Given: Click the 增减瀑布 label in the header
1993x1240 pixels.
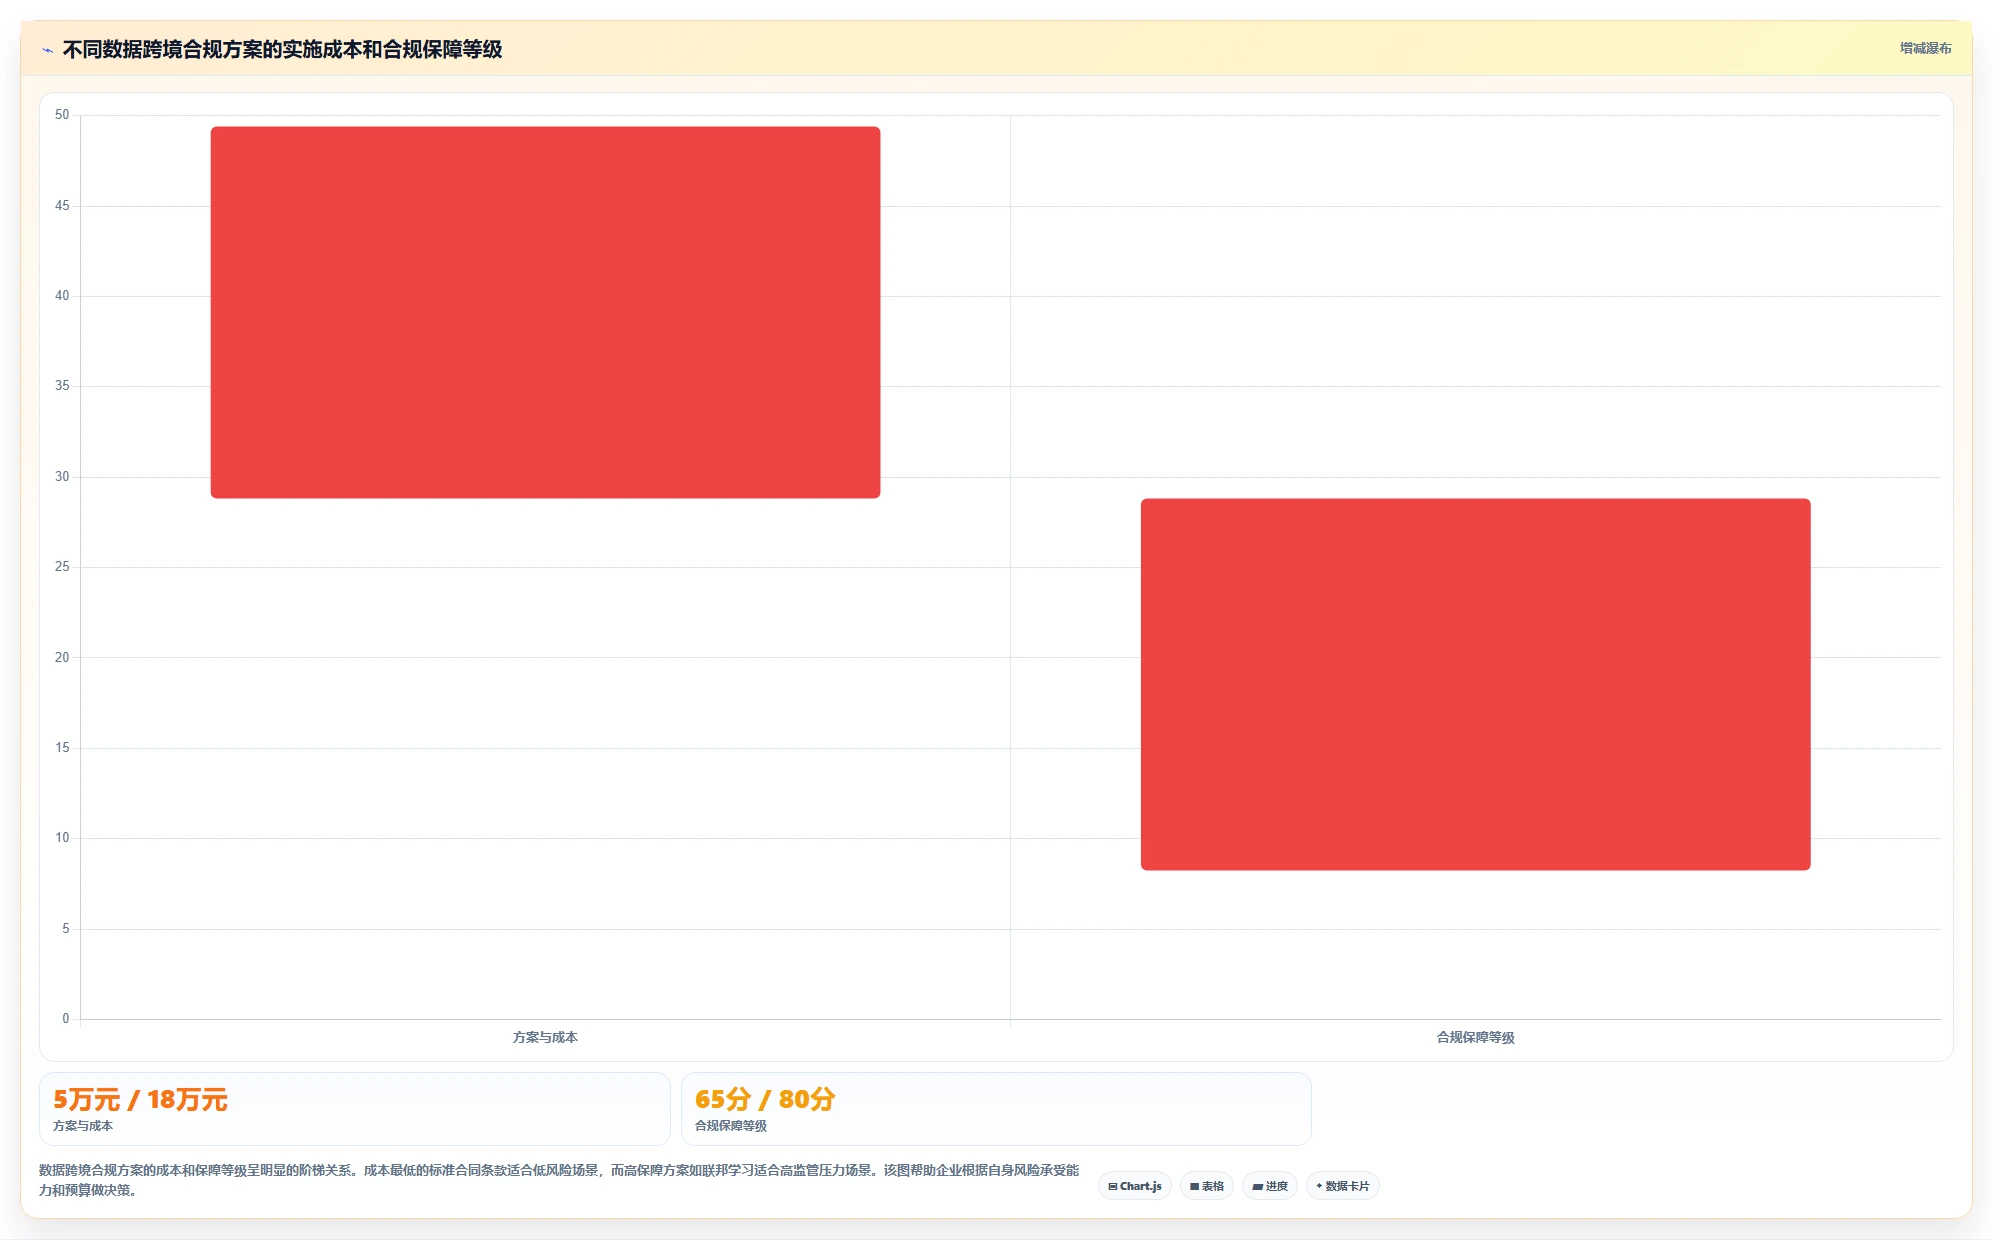Looking at the screenshot, I should point(1925,48).
